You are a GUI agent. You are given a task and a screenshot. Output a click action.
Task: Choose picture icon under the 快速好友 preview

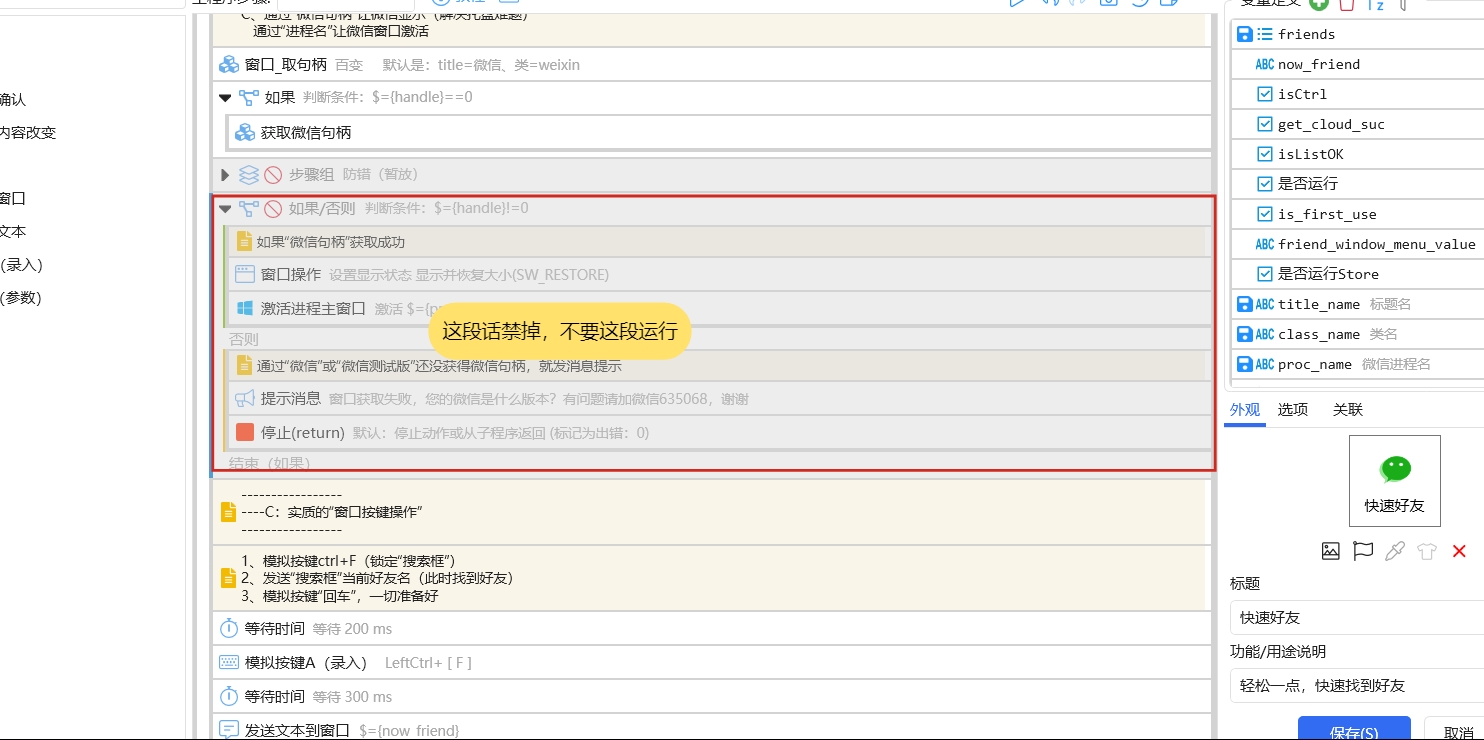coord(1330,551)
